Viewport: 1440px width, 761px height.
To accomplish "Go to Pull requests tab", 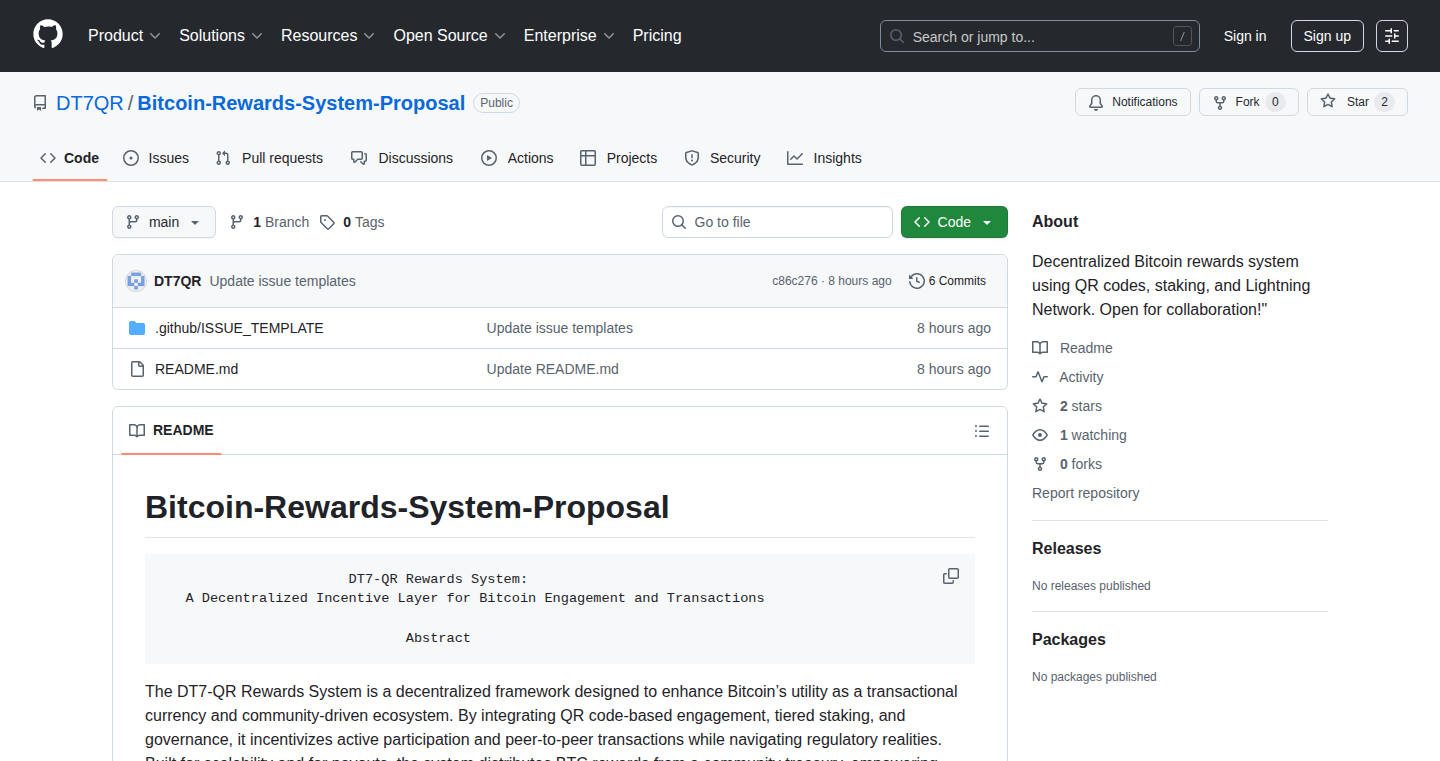I will 270,158.
